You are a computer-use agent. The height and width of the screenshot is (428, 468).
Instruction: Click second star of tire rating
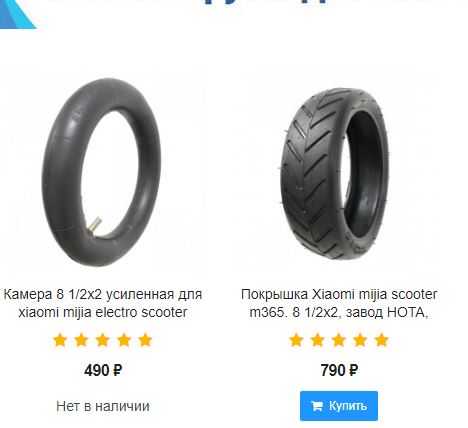click(317, 340)
